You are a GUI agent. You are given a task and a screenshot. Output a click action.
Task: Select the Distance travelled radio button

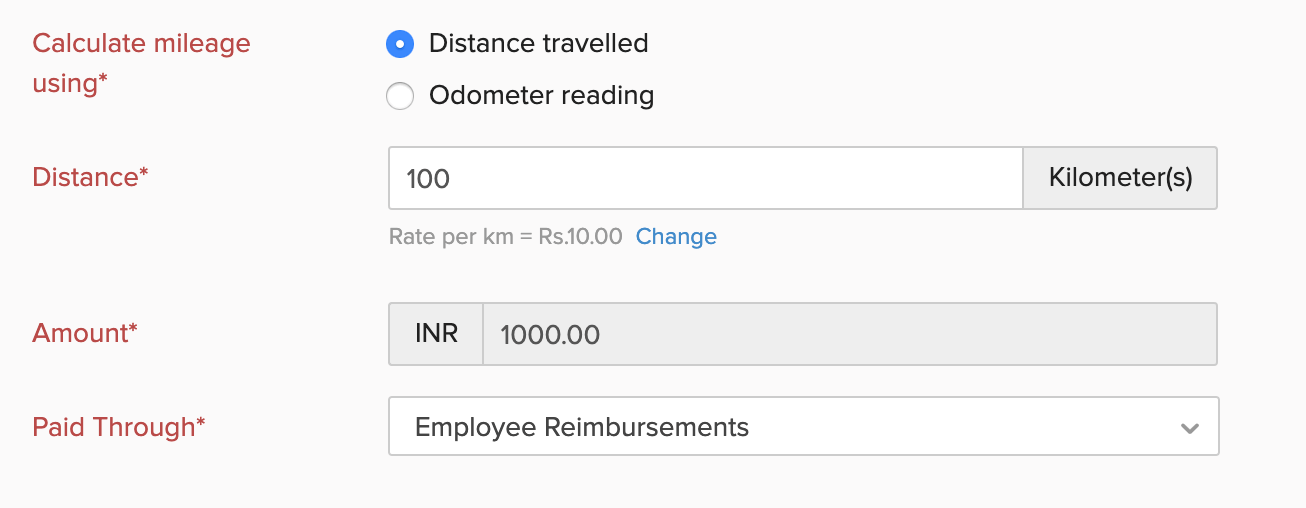tap(400, 44)
